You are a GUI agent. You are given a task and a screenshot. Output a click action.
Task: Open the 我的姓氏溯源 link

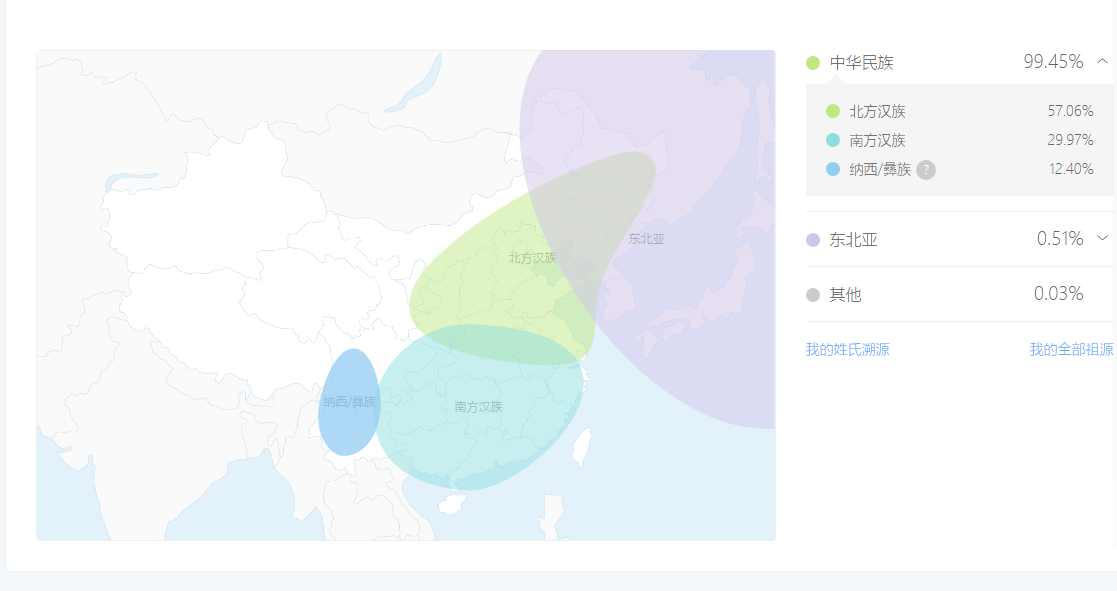[x=847, y=350]
